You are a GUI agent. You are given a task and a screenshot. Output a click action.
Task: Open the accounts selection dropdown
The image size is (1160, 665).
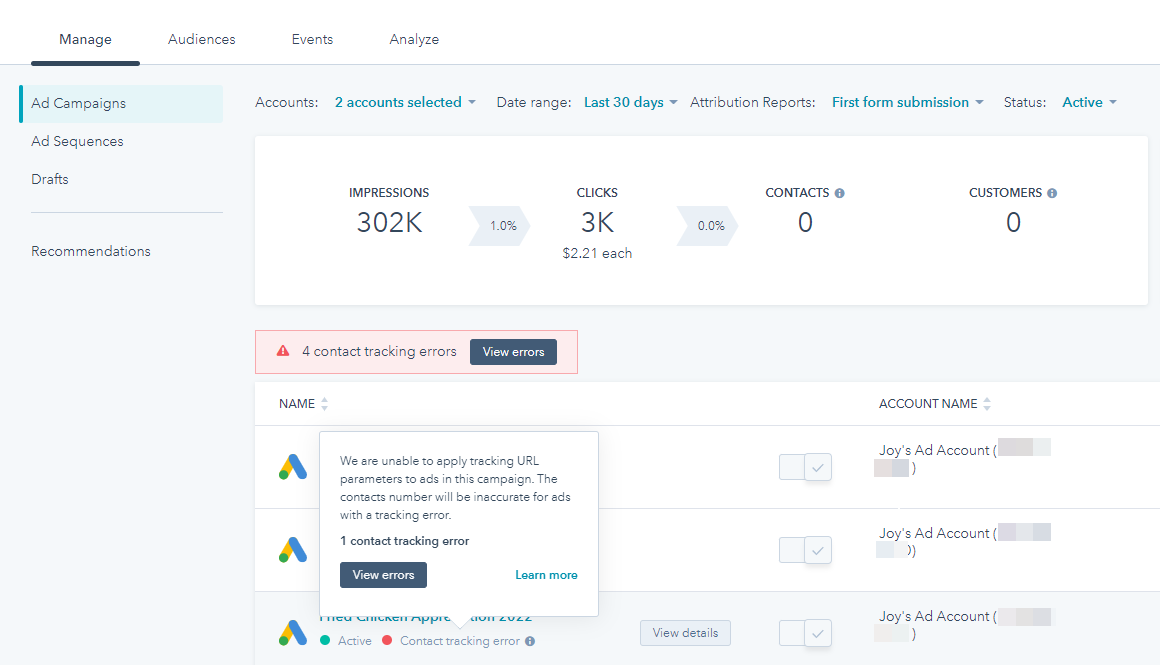pyautogui.click(x=404, y=102)
